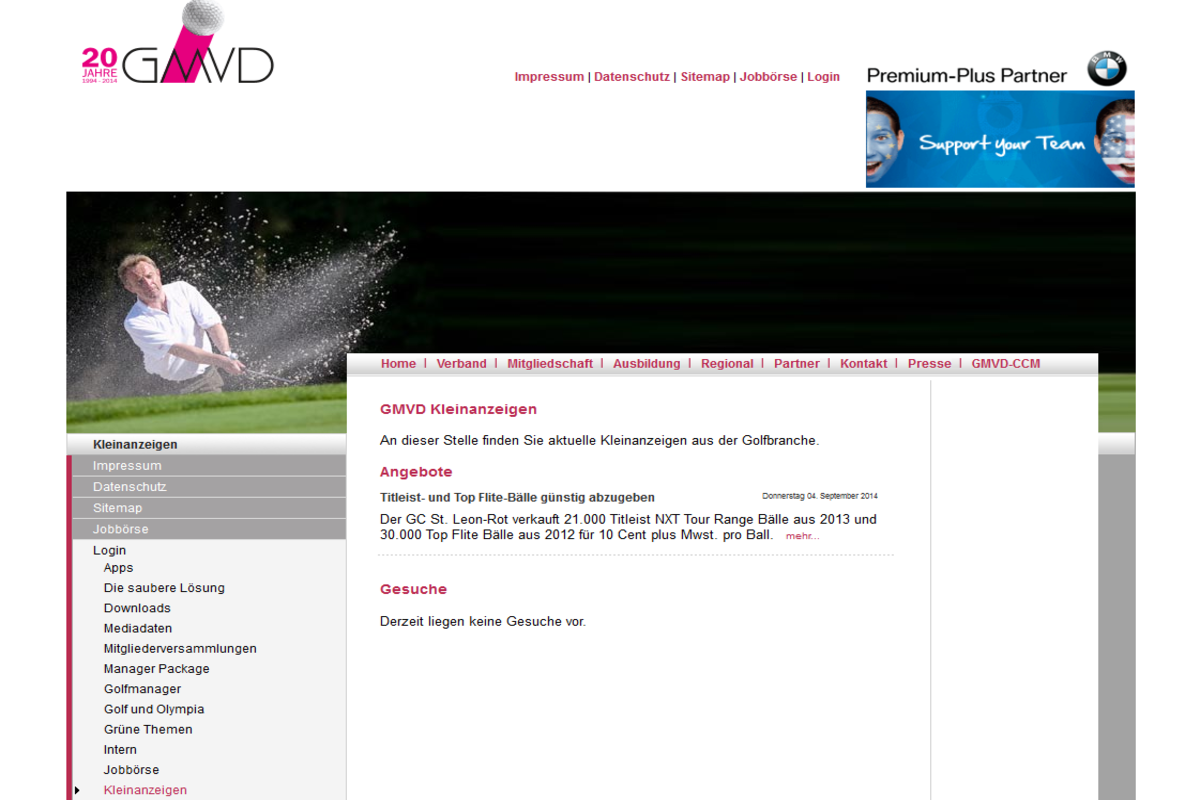
Task: Select Manager Package sidebar entry
Action: (x=156, y=669)
